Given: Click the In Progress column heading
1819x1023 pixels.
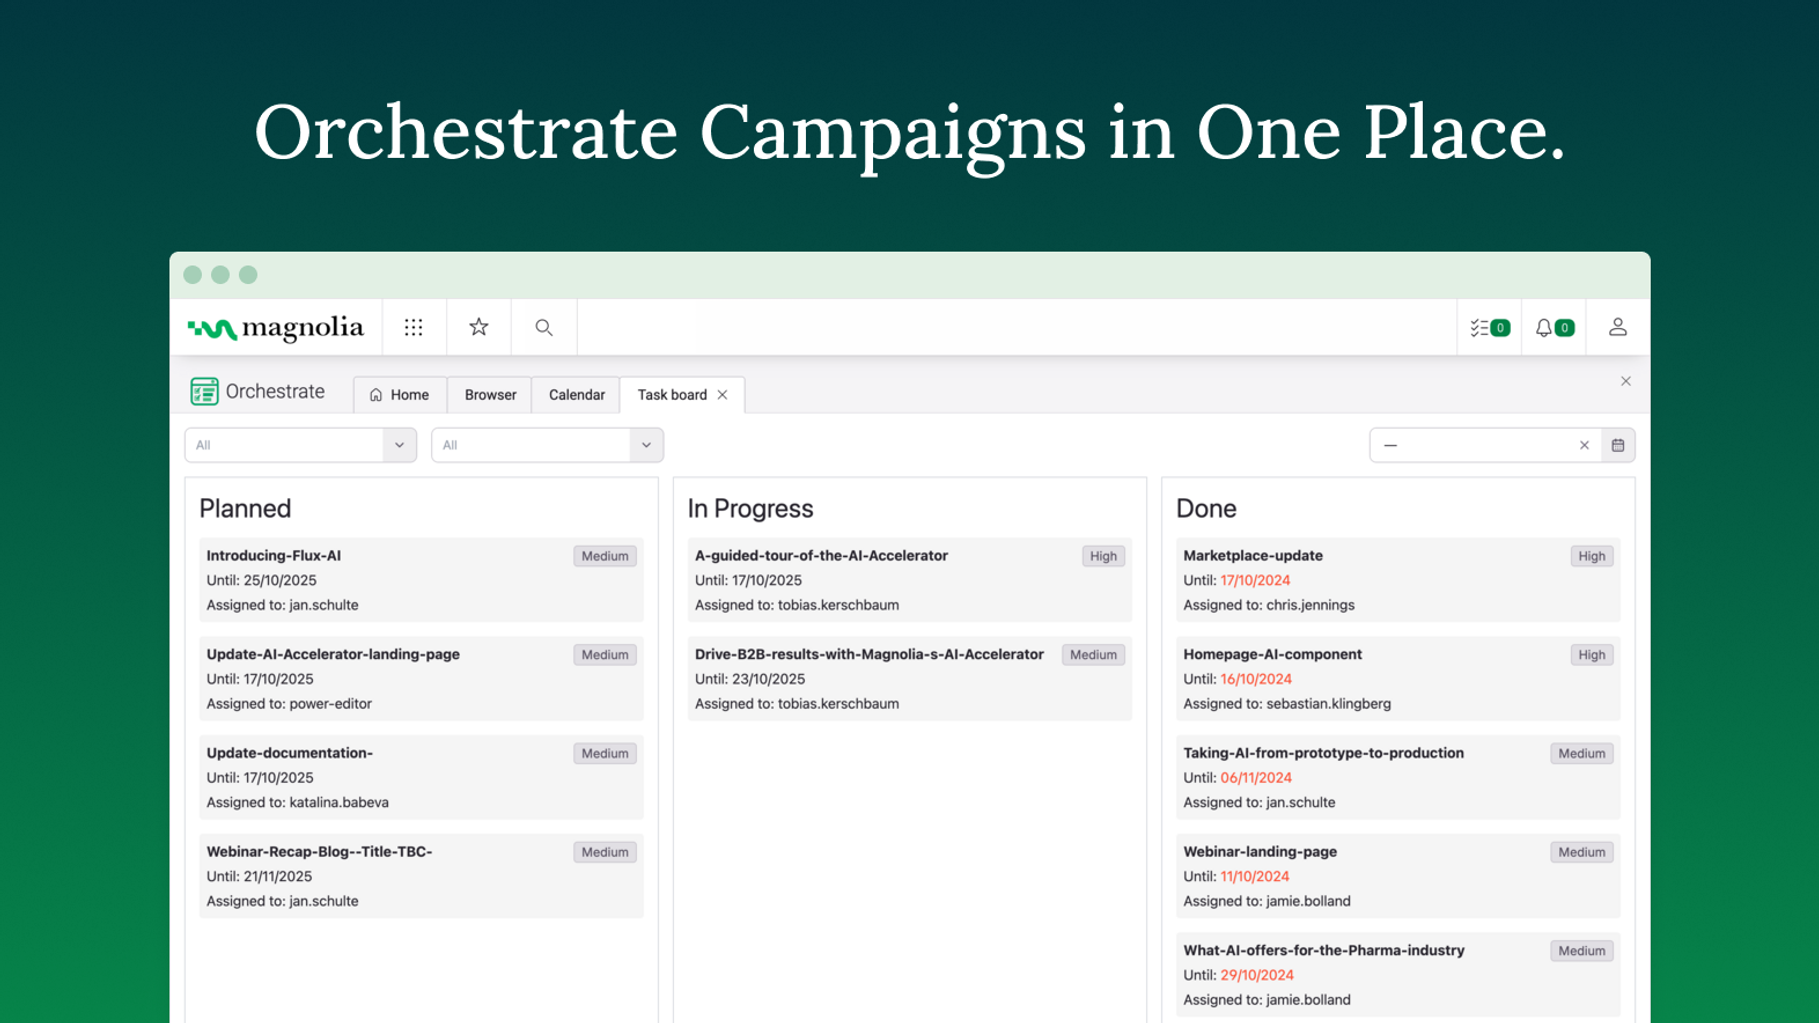Looking at the screenshot, I should pyautogui.click(x=750, y=508).
